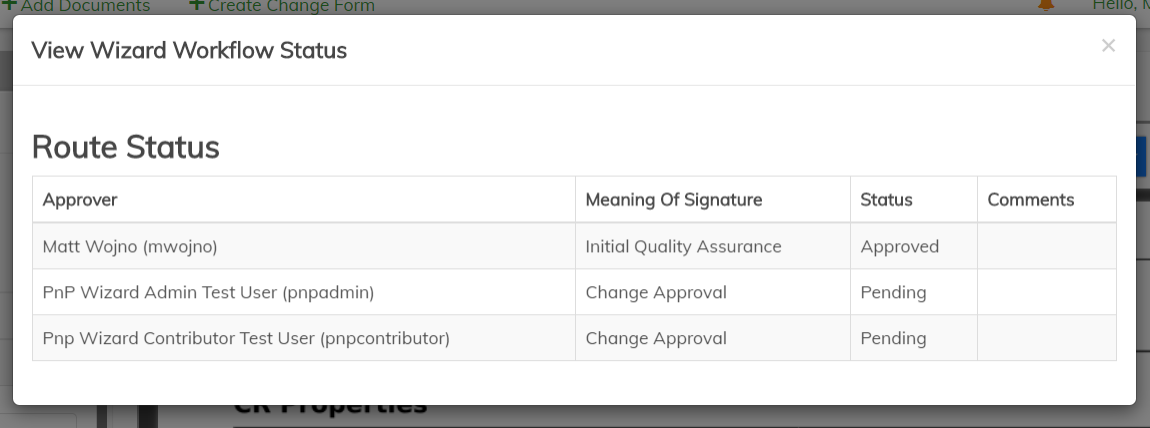Click the notification bell icon
Screen dimensions: 1150x428
pos(1046,5)
